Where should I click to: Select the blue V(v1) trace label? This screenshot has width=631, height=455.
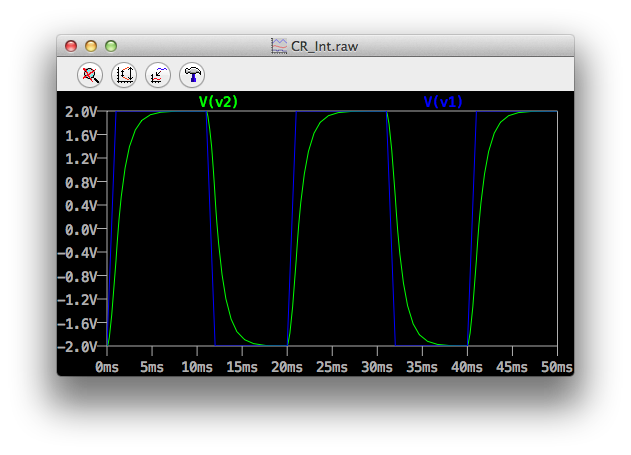coord(443,101)
